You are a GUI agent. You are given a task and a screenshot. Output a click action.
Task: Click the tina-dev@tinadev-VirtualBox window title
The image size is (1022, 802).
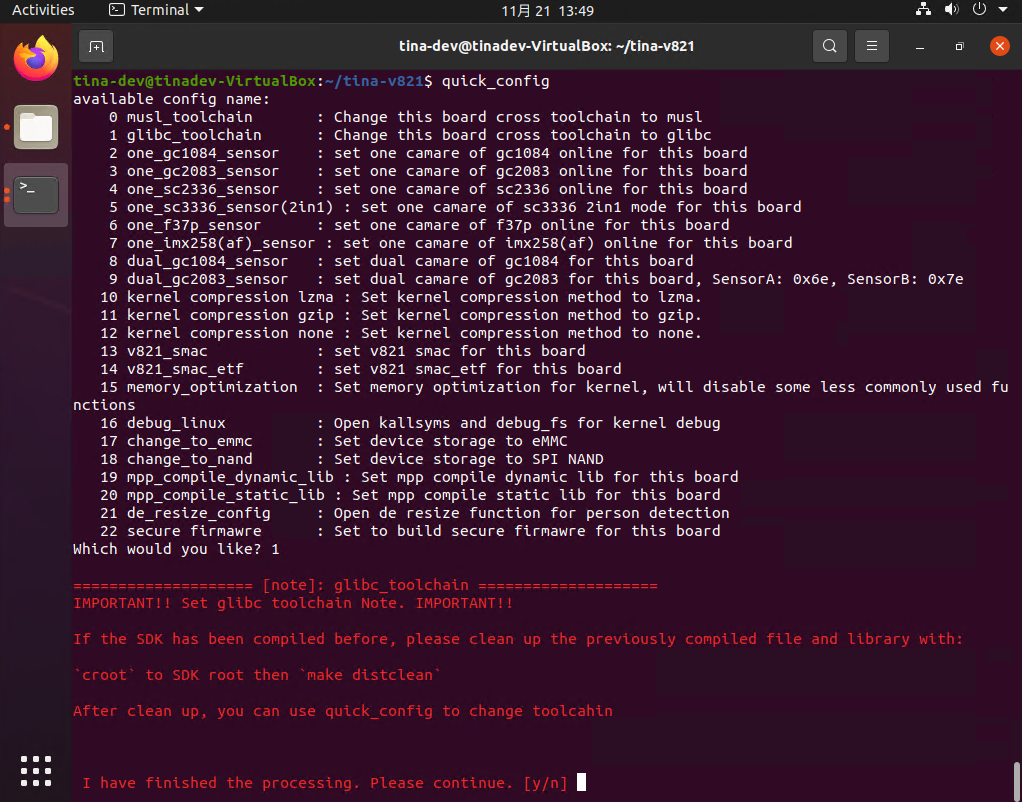tap(546, 46)
